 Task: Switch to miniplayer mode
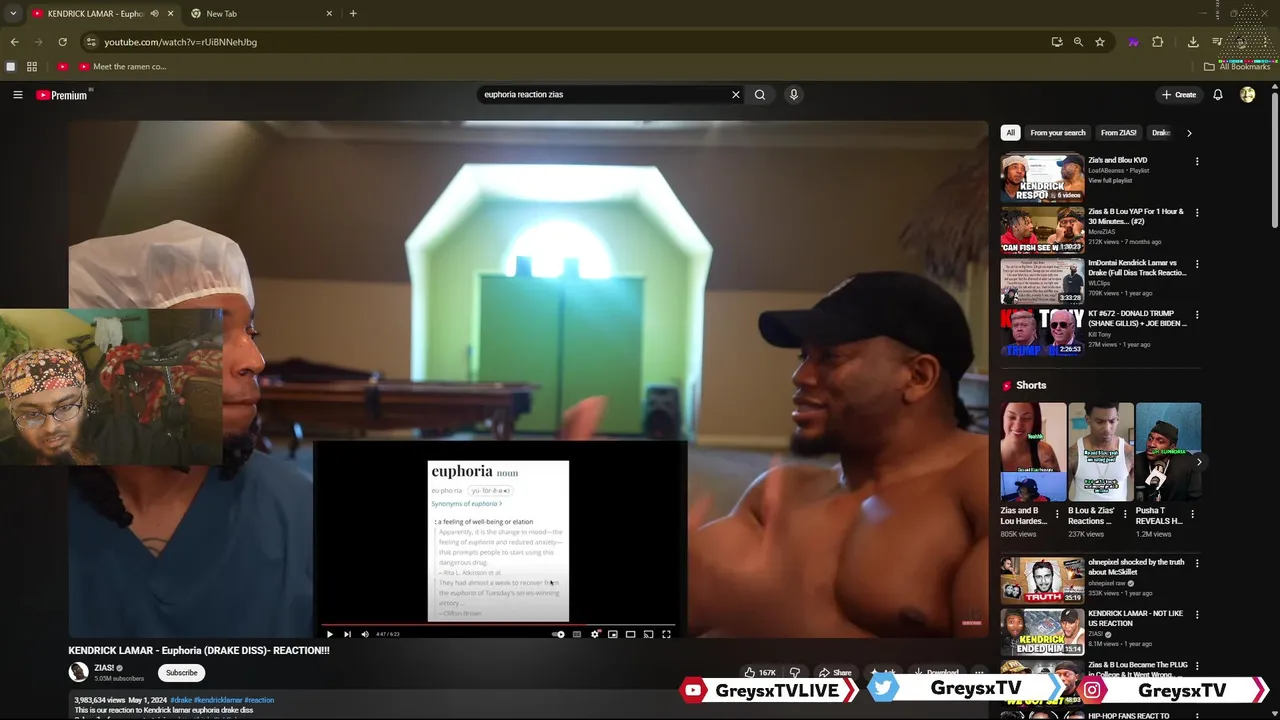[613, 634]
